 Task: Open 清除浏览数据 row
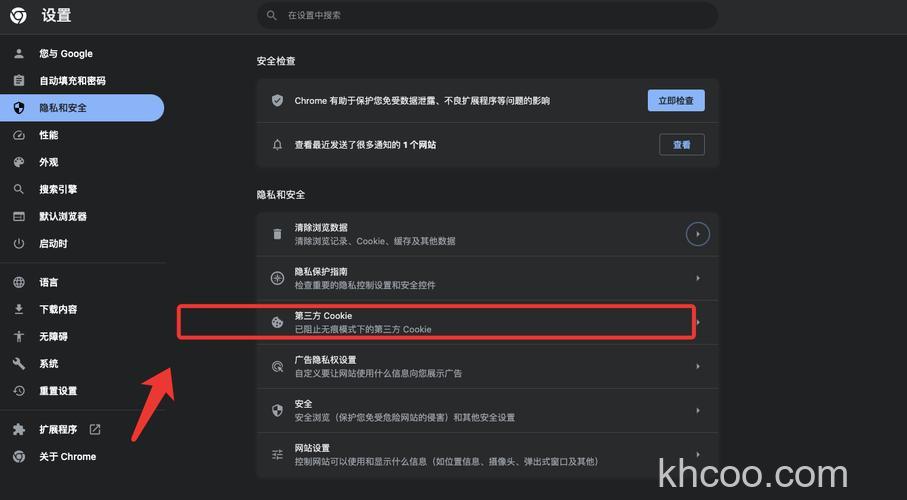point(488,234)
